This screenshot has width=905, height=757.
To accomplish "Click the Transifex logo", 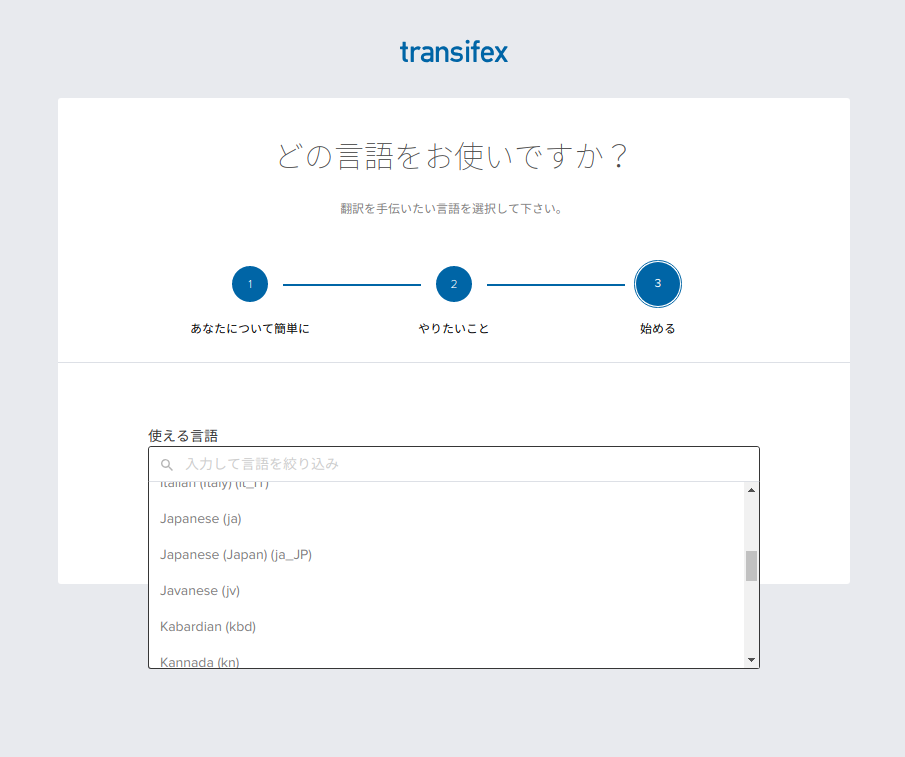I will coord(453,52).
